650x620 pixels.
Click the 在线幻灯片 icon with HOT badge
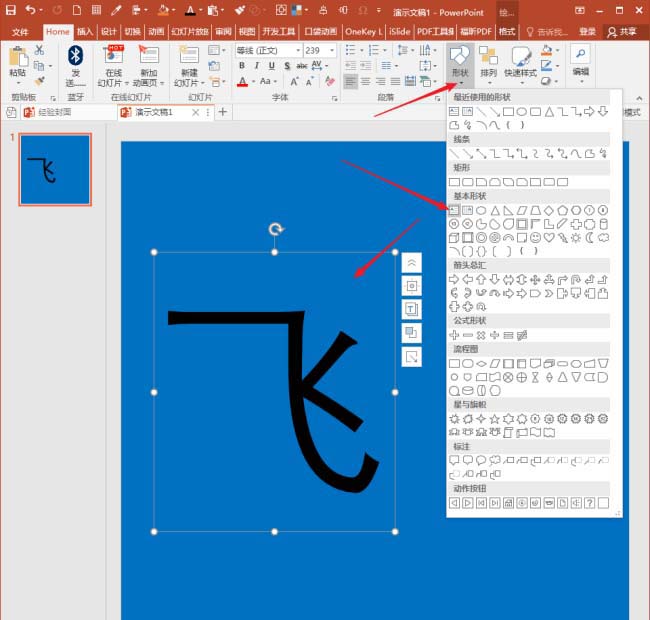tap(114, 55)
